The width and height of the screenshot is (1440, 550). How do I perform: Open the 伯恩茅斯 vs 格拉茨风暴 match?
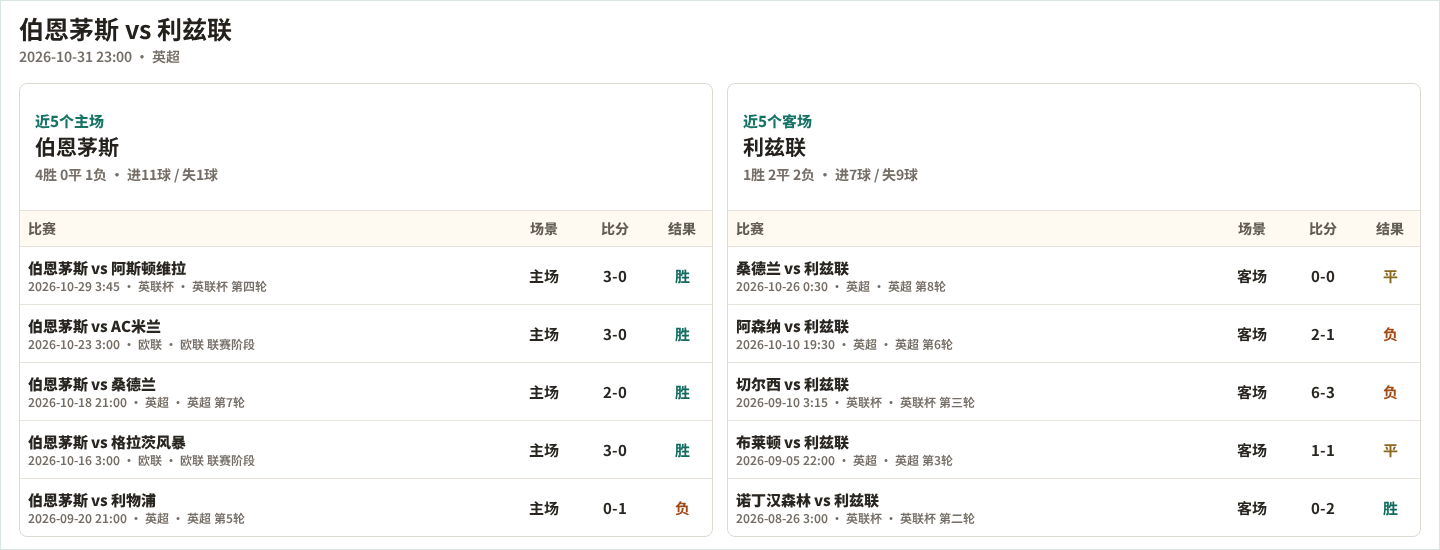[x=366, y=450]
